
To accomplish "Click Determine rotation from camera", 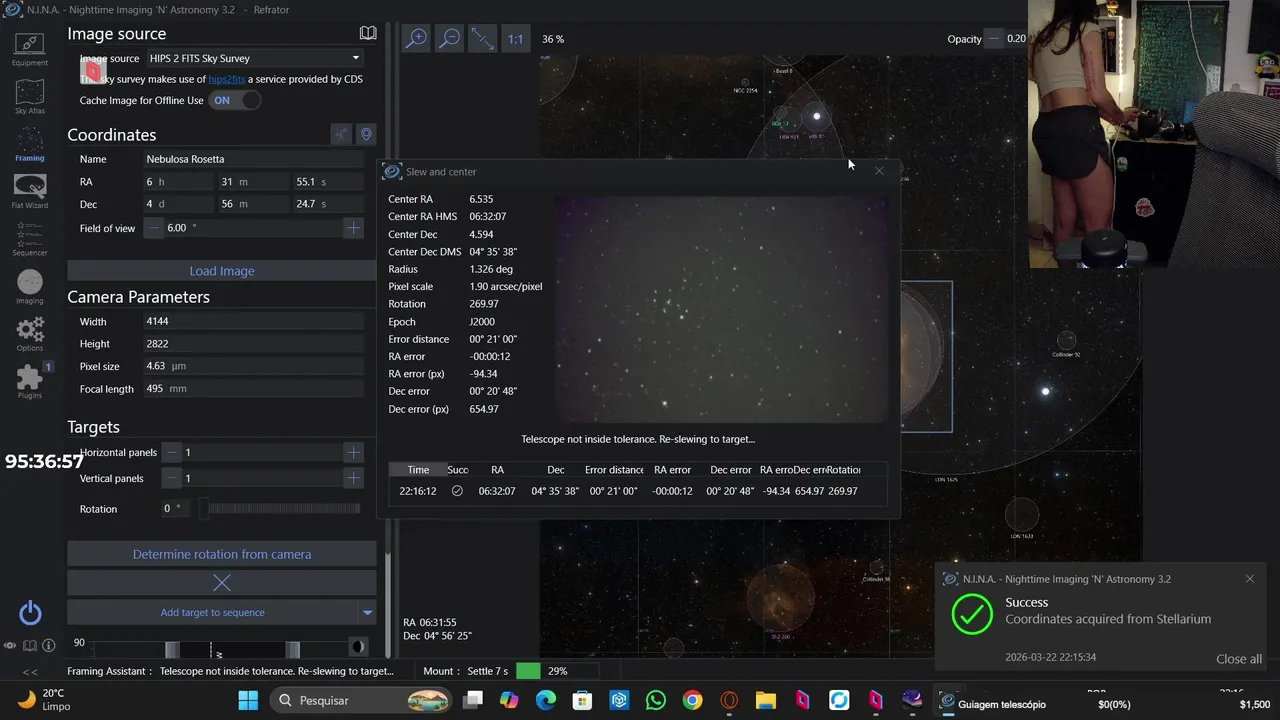I will [x=222, y=554].
